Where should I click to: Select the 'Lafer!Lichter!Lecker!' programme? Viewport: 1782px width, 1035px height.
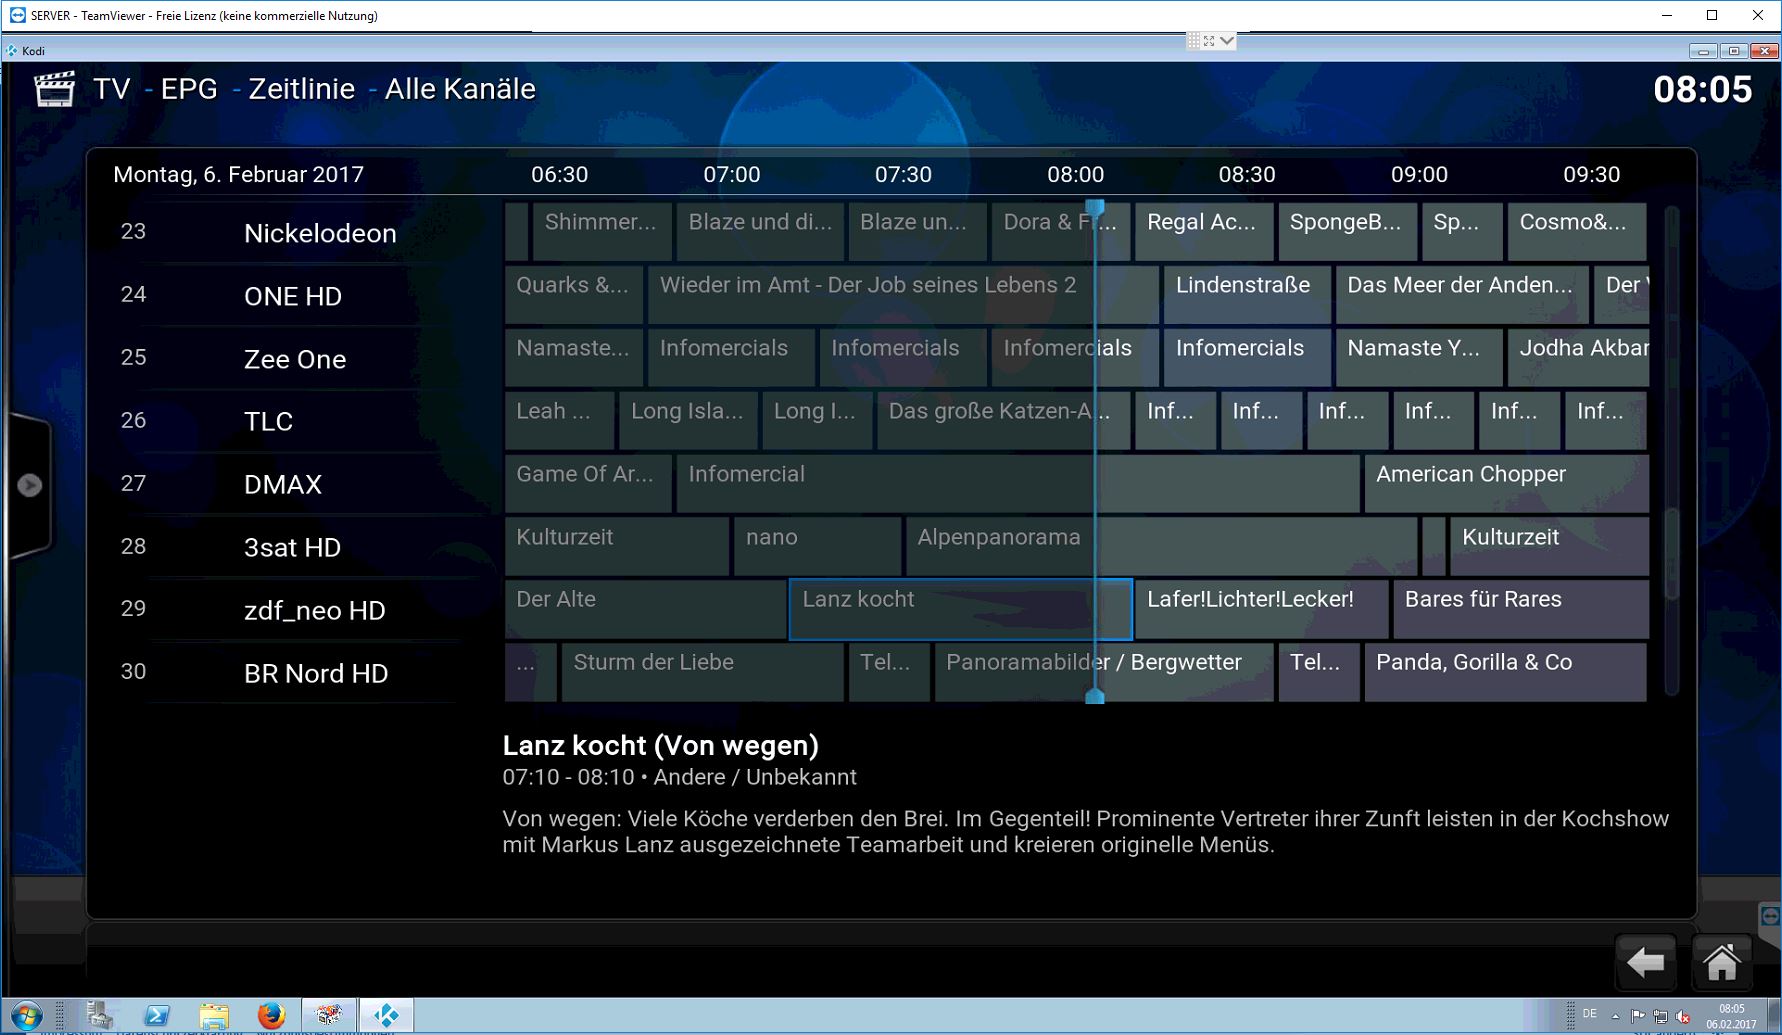click(x=1261, y=609)
